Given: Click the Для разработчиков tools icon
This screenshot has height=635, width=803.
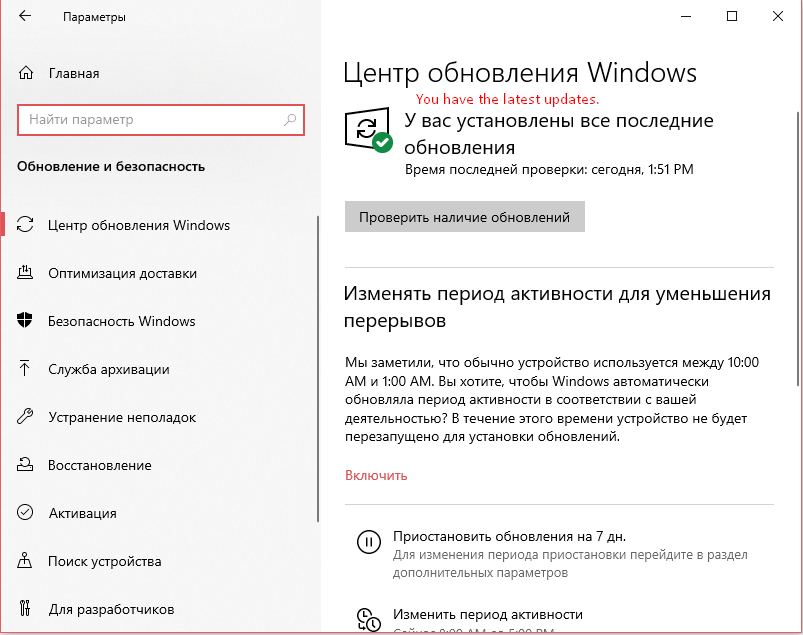Looking at the screenshot, I should pyautogui.click(x=25, y=608).
